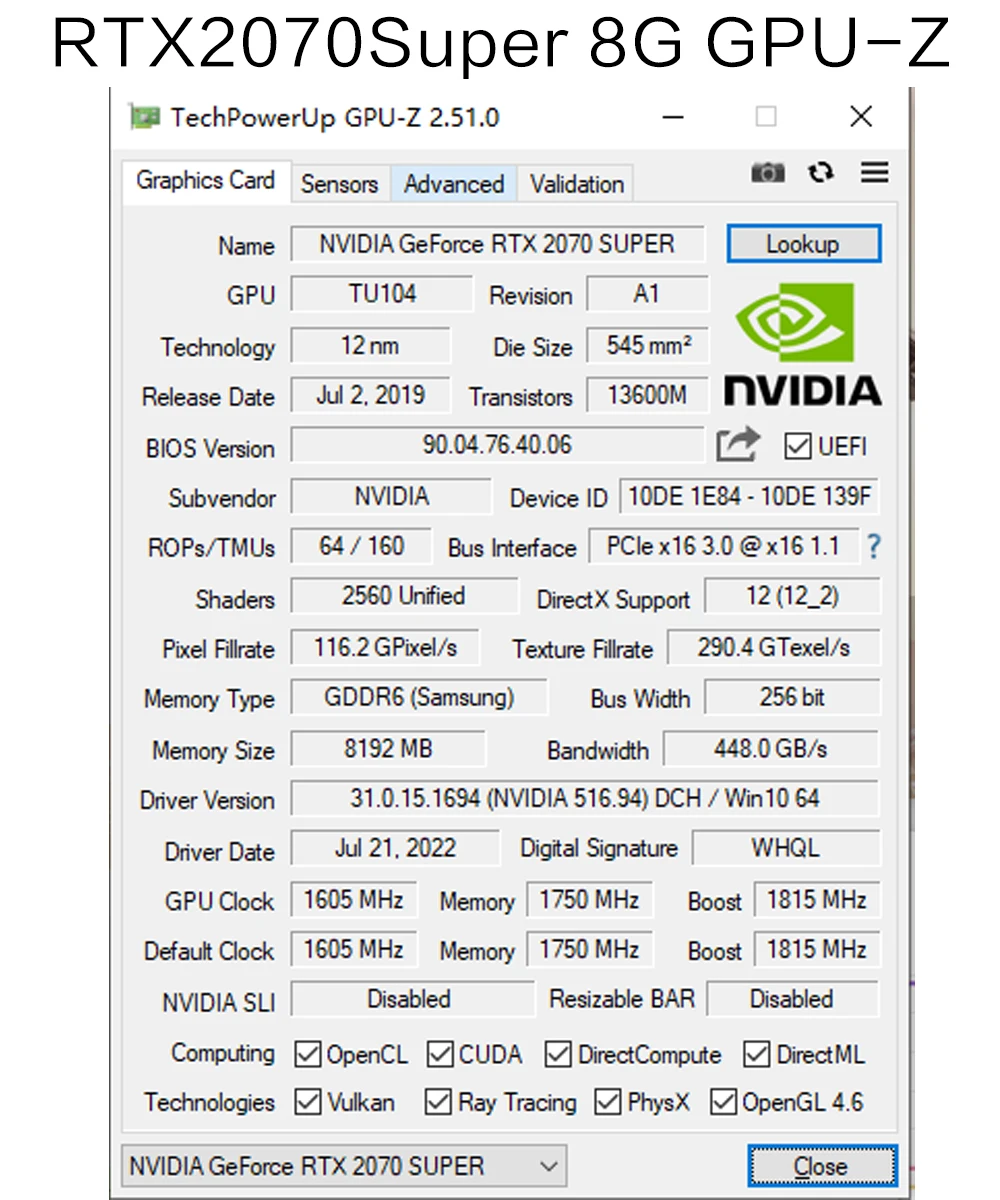This screenshot has width=1000, height=1200.
Task: Click the ROPs/TMUs value 64 / 160
Action: [361, 546]
